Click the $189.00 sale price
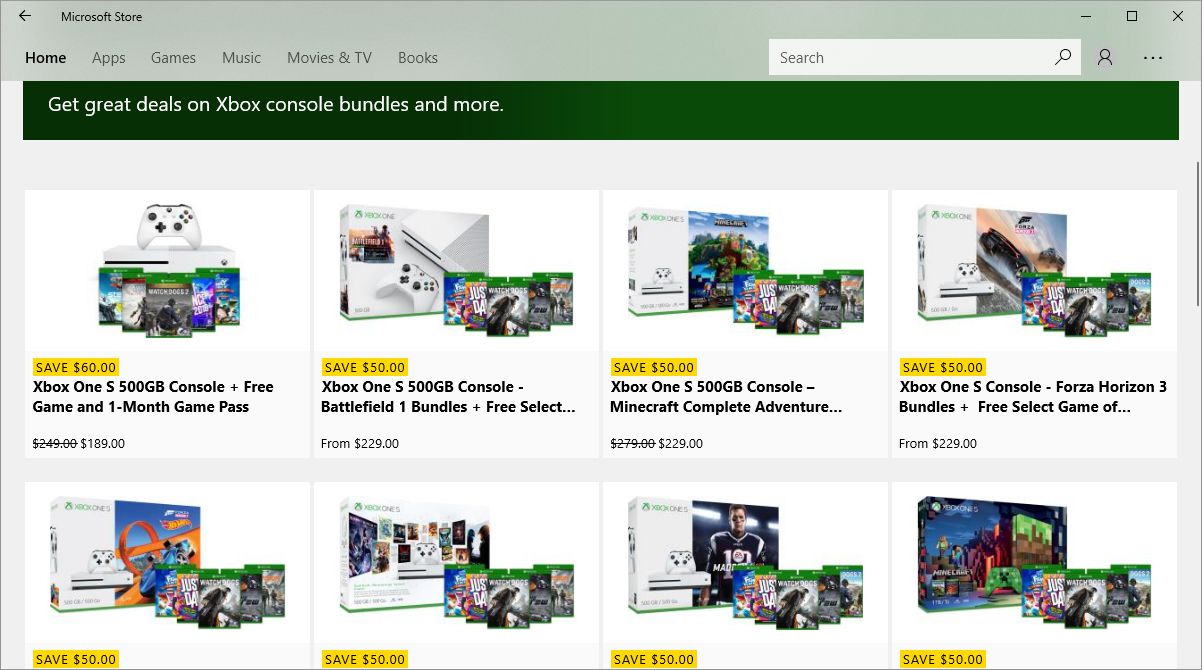Screen dimensions: 1204x670 click(102, 443)
